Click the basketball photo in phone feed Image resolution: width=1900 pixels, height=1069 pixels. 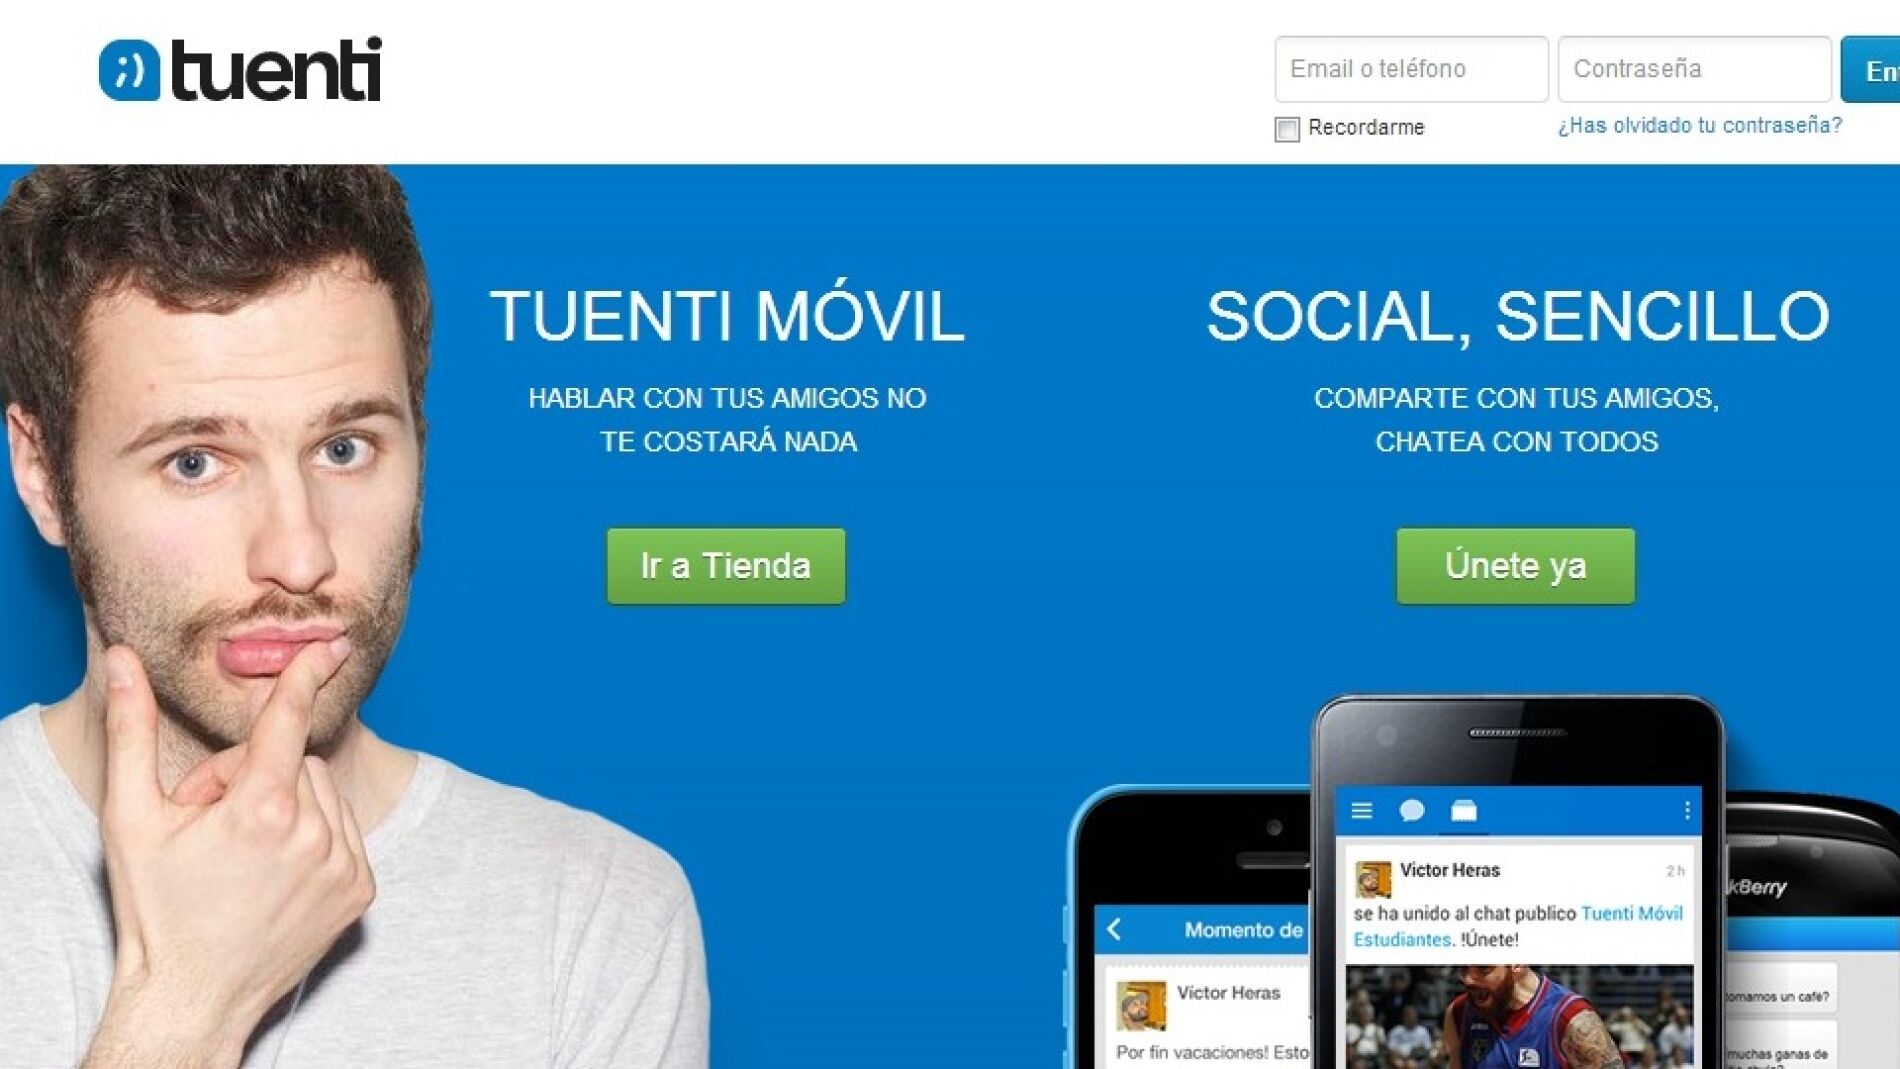coord(1519,1017)
